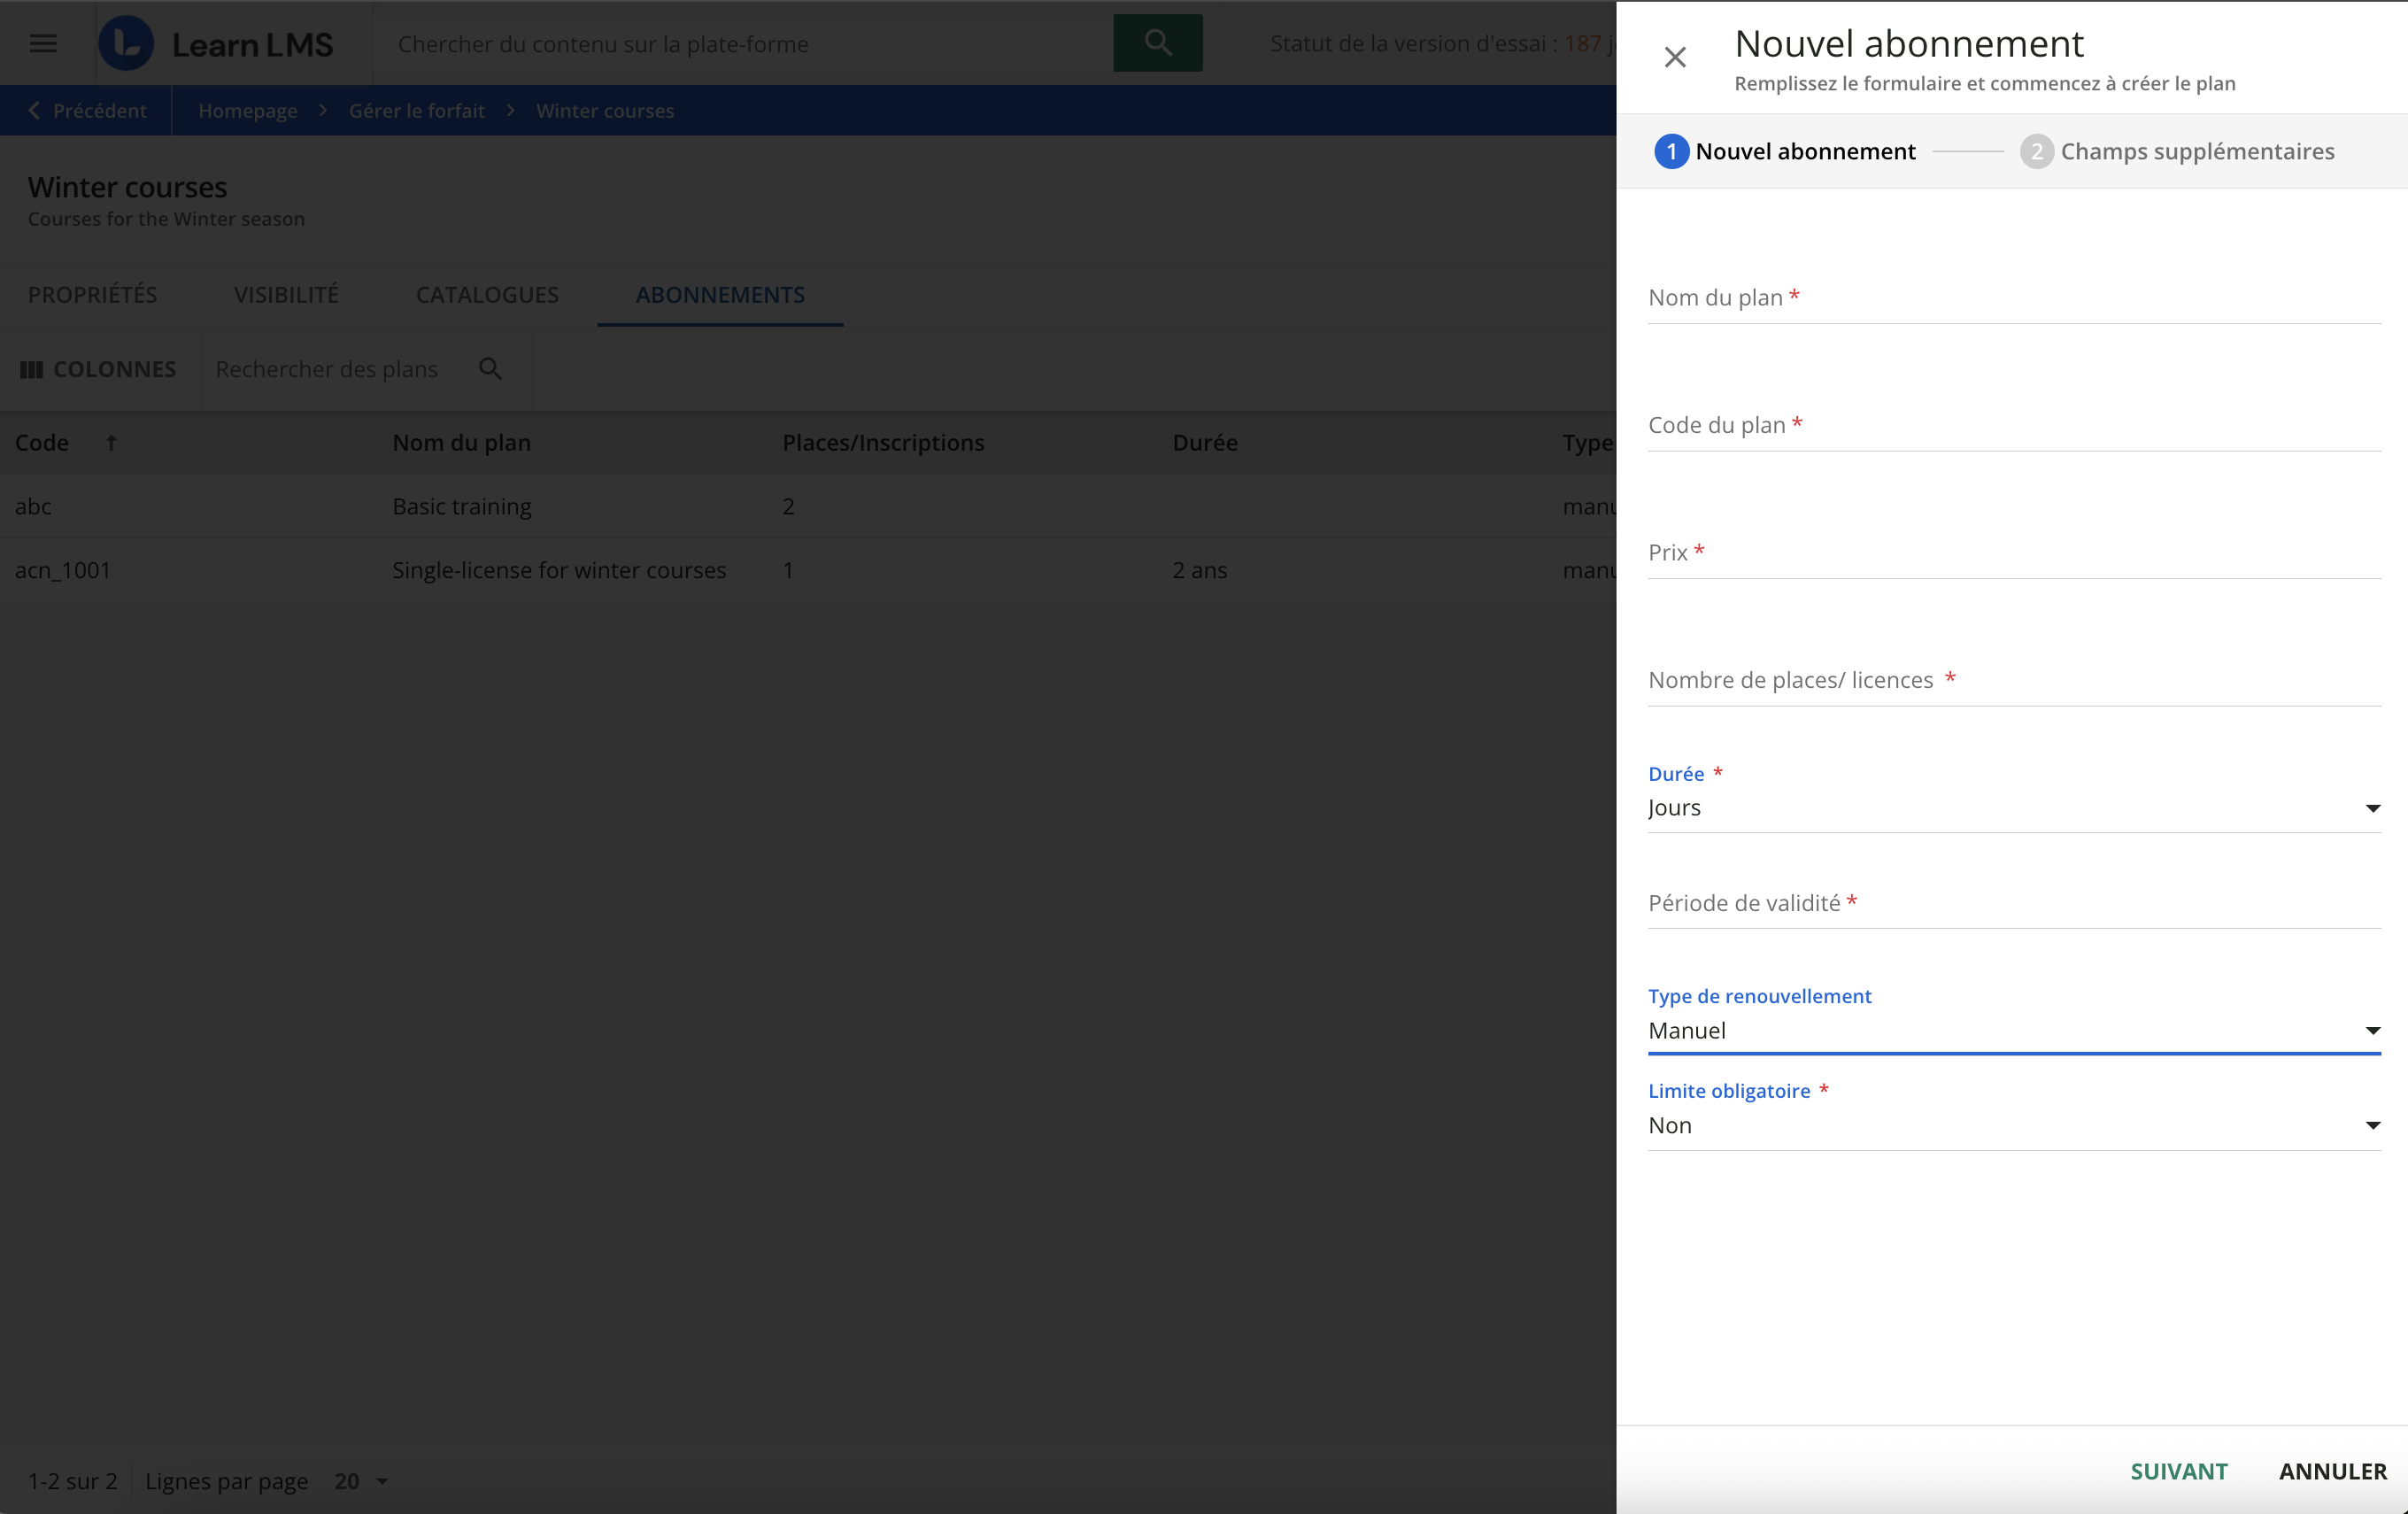Image resolution: width=2408 pixels, height=1514 pixels.
Task: Select step 2 Champs supplémentaires
Action: (x=2177, y=151)
